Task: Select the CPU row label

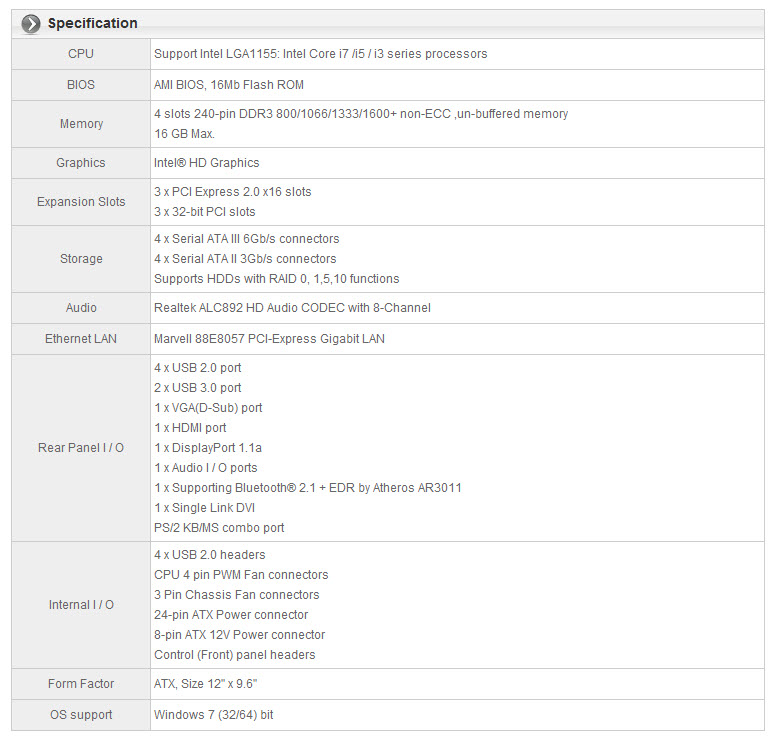Action: pyautogui.click(x=81, y=54)
